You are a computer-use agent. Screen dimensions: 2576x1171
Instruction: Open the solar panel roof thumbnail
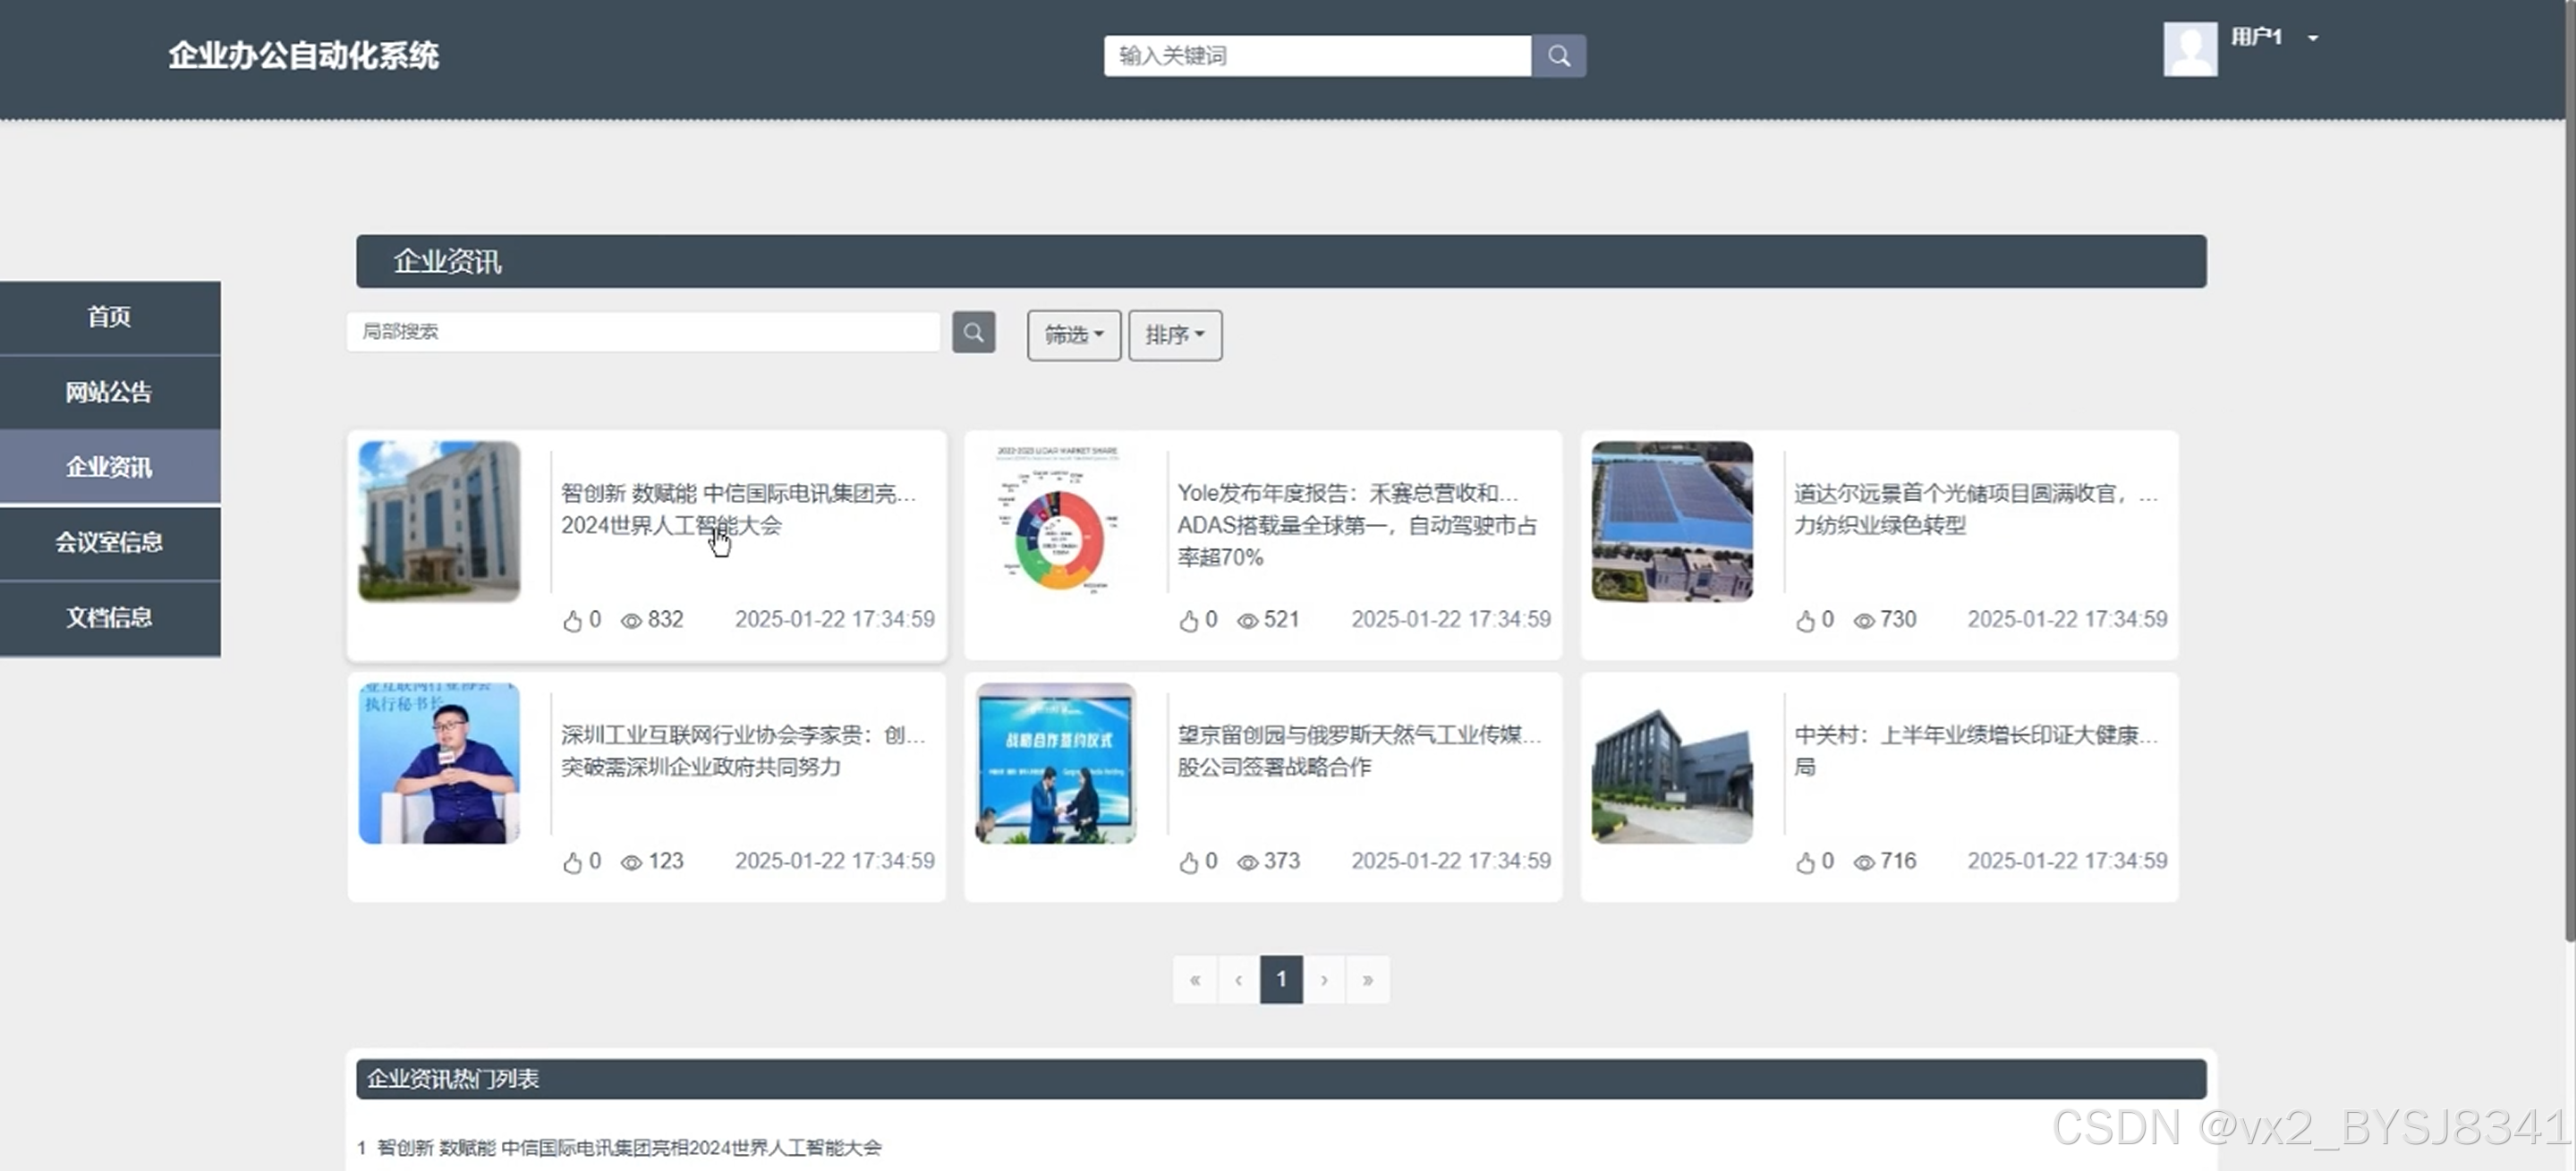coord(1672,521)
